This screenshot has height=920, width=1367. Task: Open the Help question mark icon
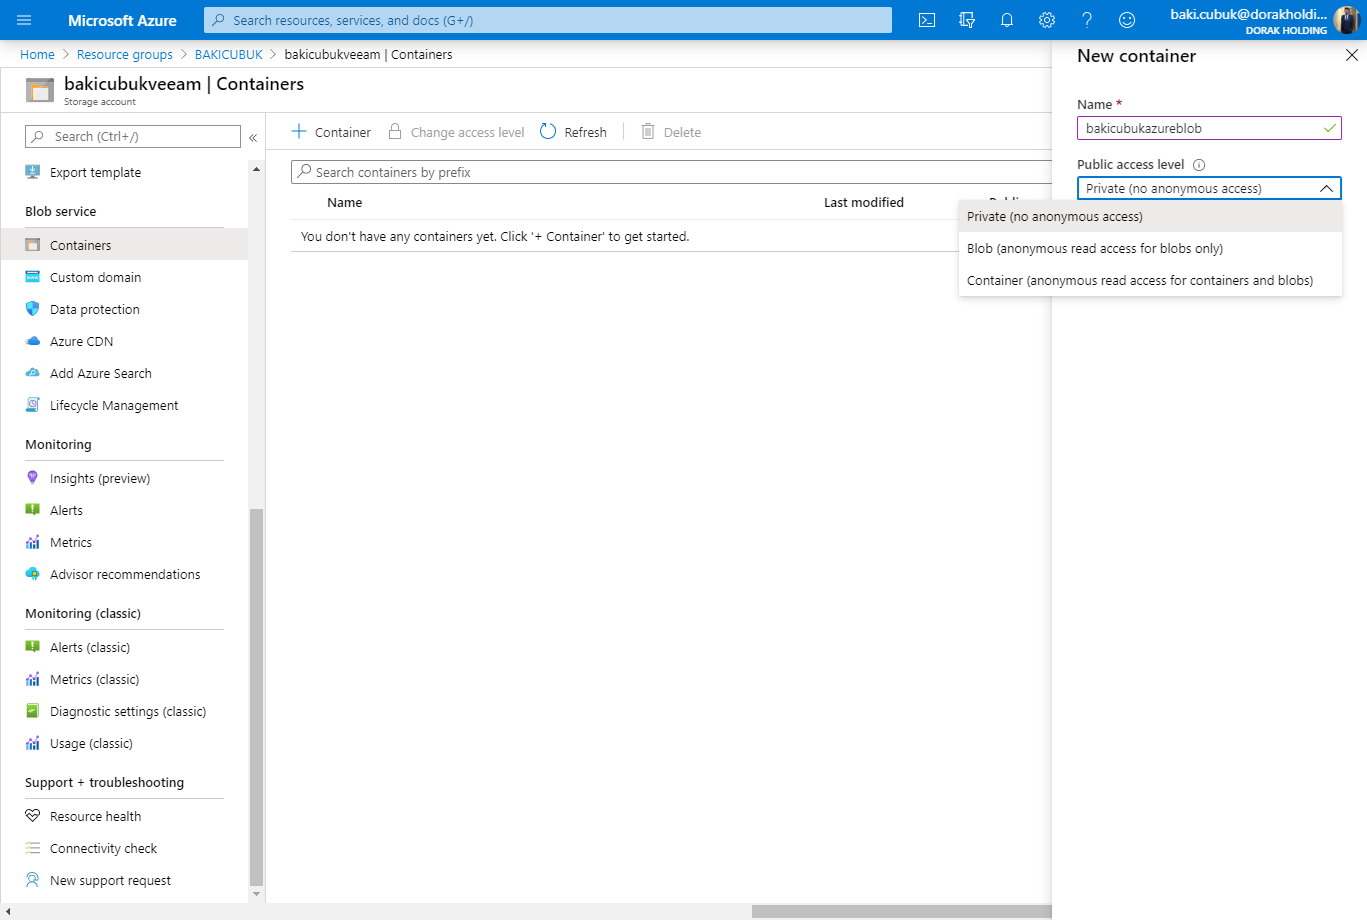[1087, 20]
